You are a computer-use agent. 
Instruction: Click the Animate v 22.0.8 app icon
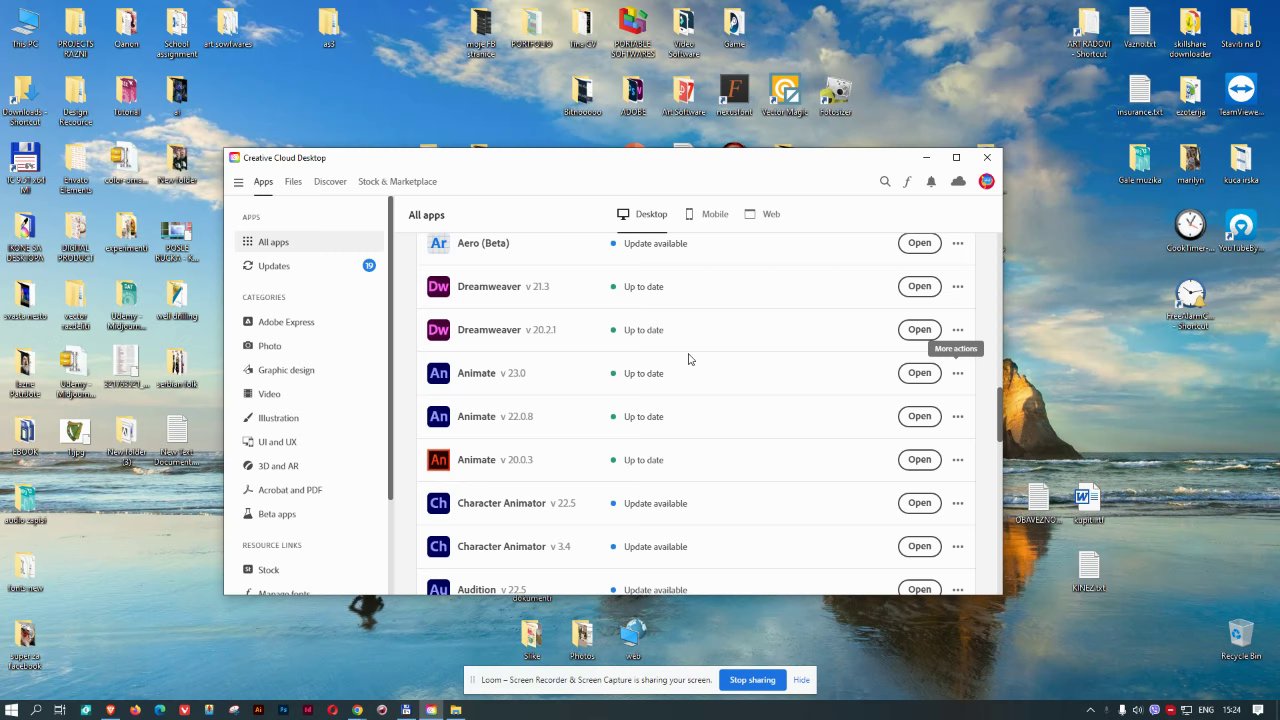(438, 417)
